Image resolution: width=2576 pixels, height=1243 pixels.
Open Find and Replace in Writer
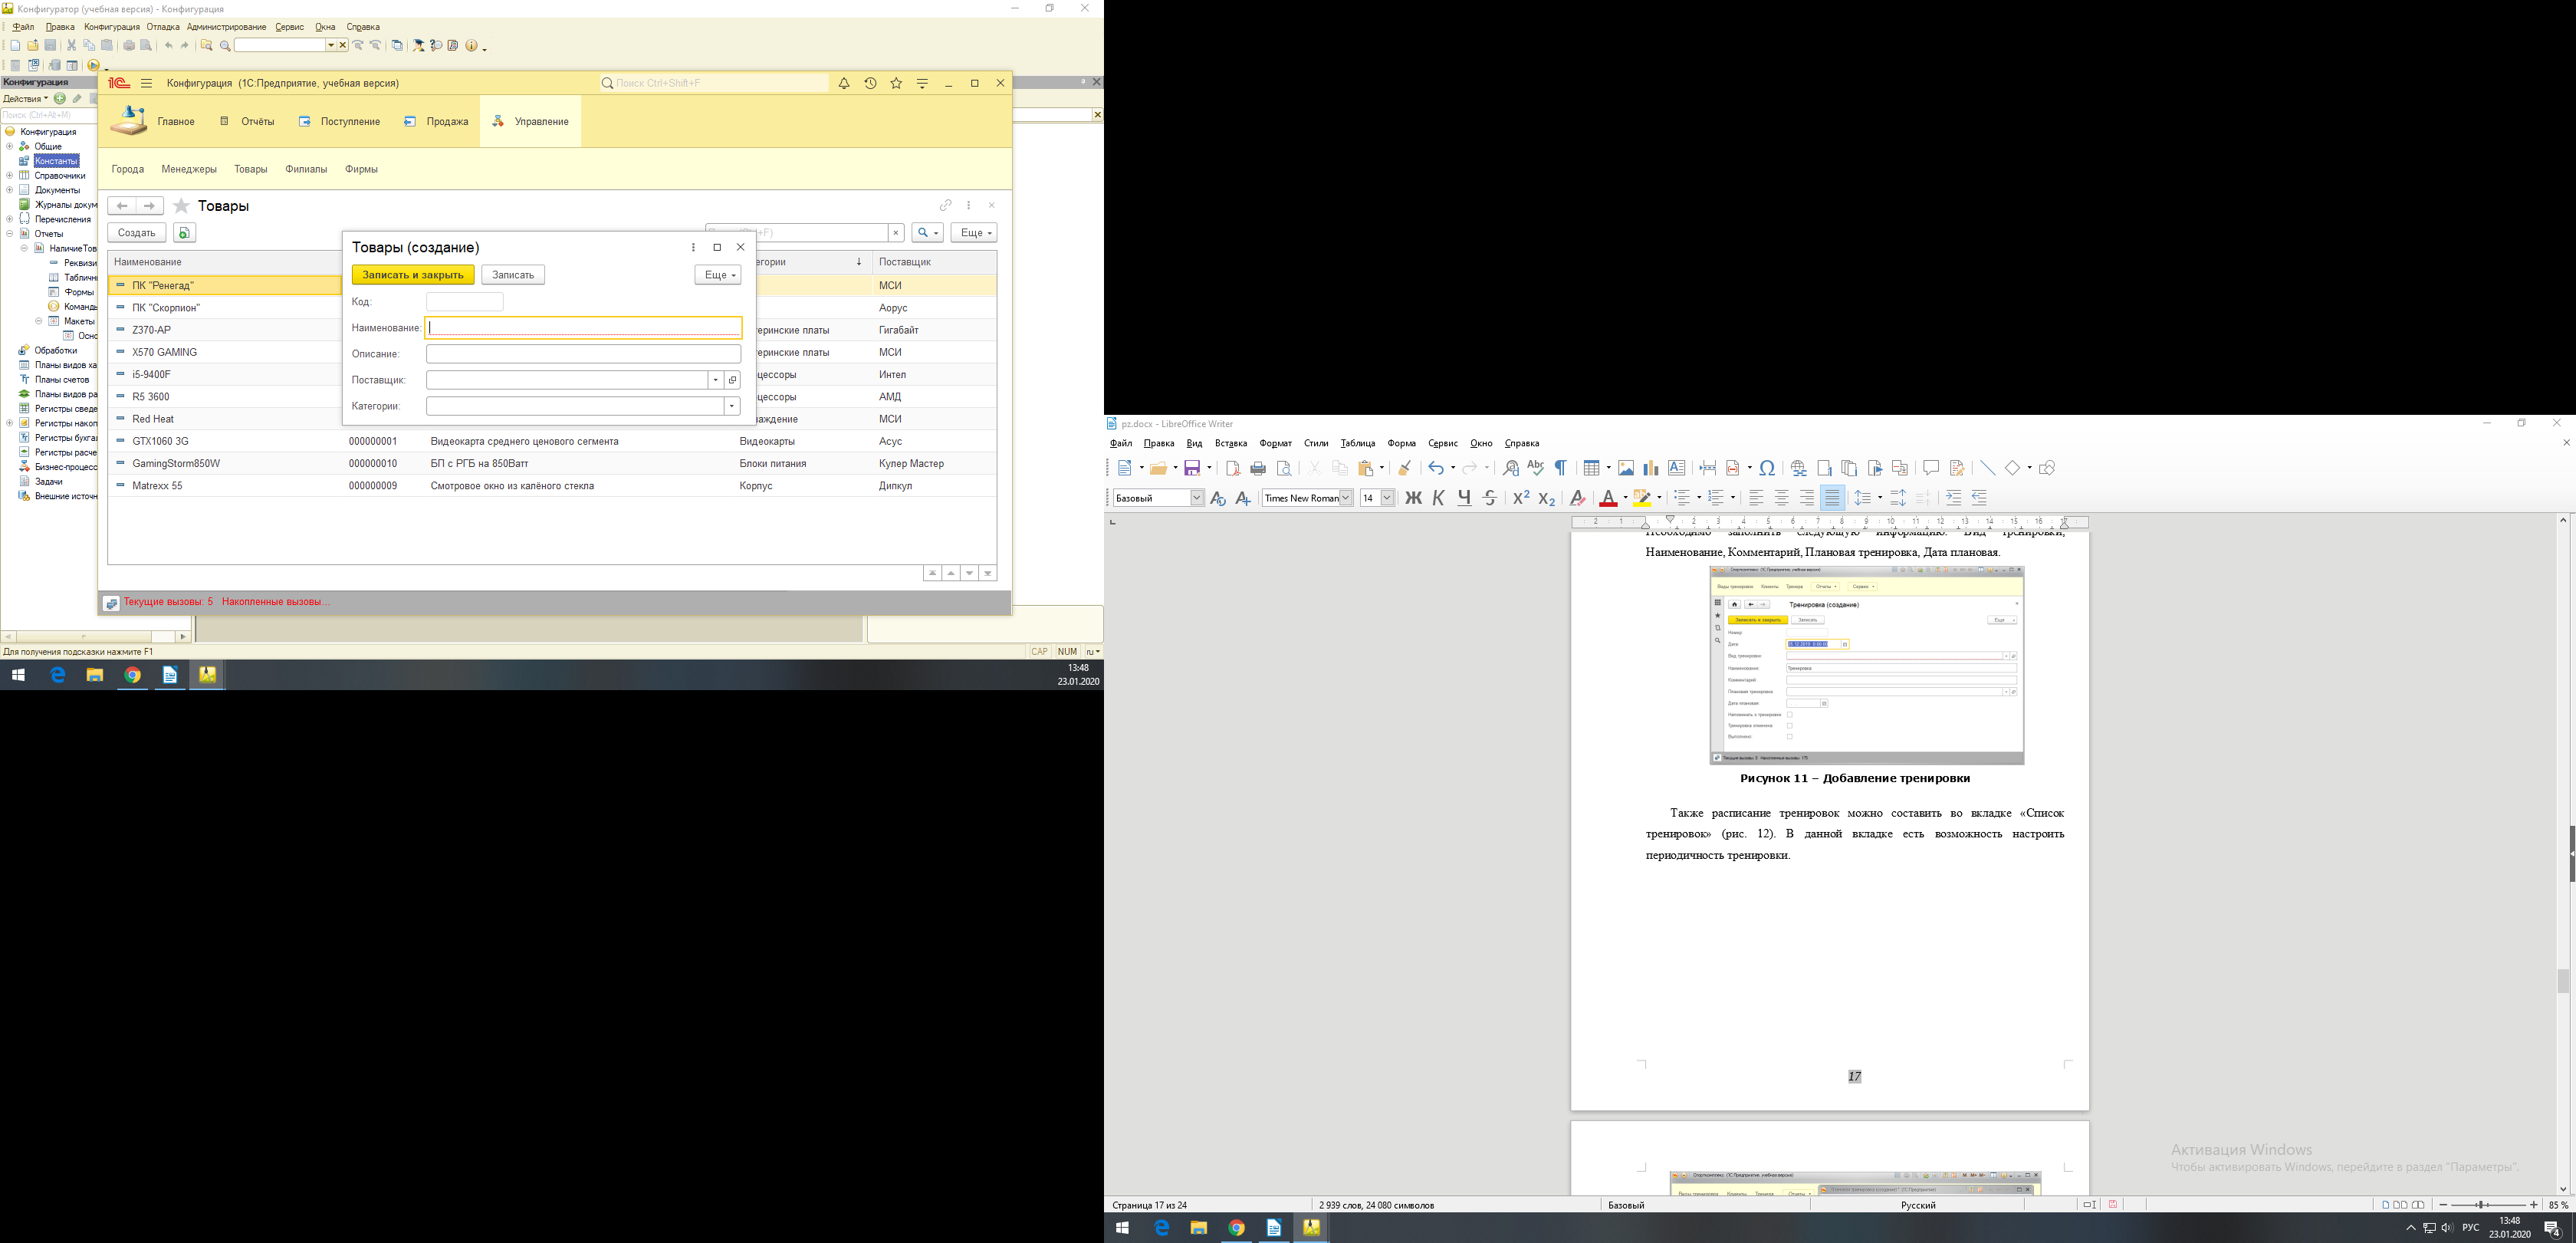[1510, 468]
